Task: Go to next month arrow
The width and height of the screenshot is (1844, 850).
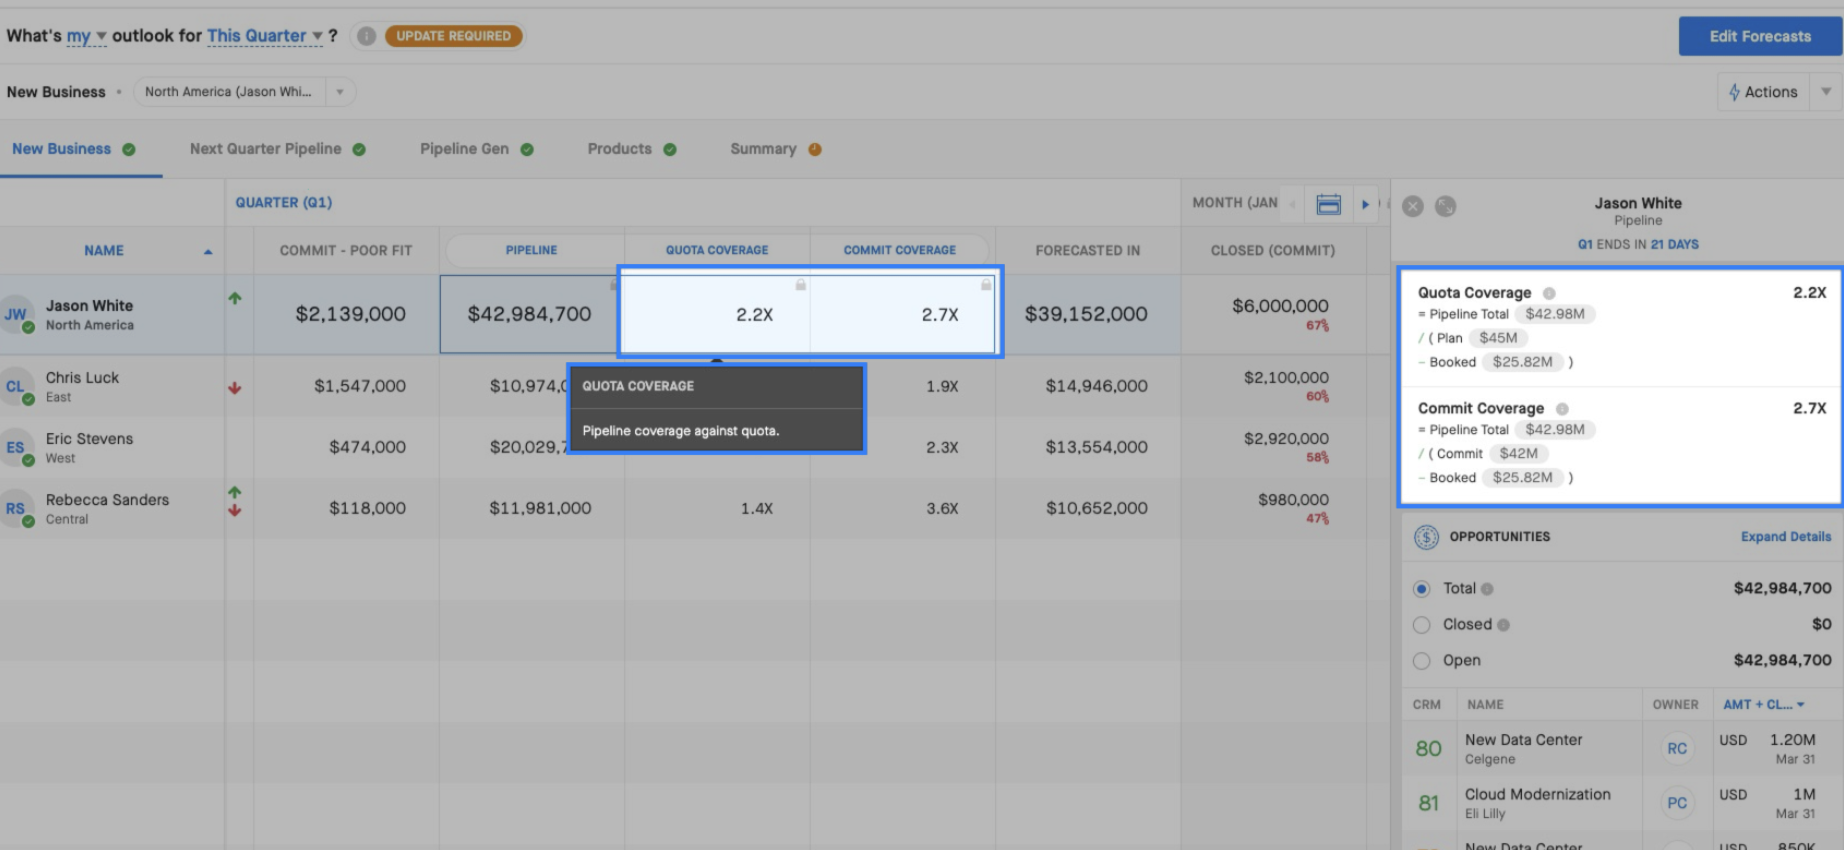Action: coord(1365,204)
